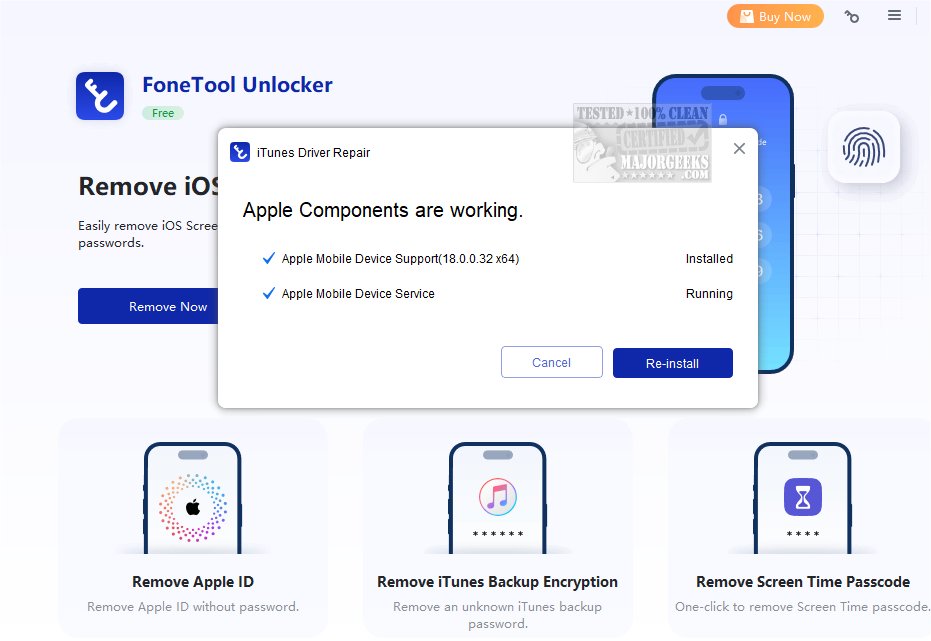Click the hourglass Screen Time phone illustration
Screen dimensions: 931x641
(803, 499)
